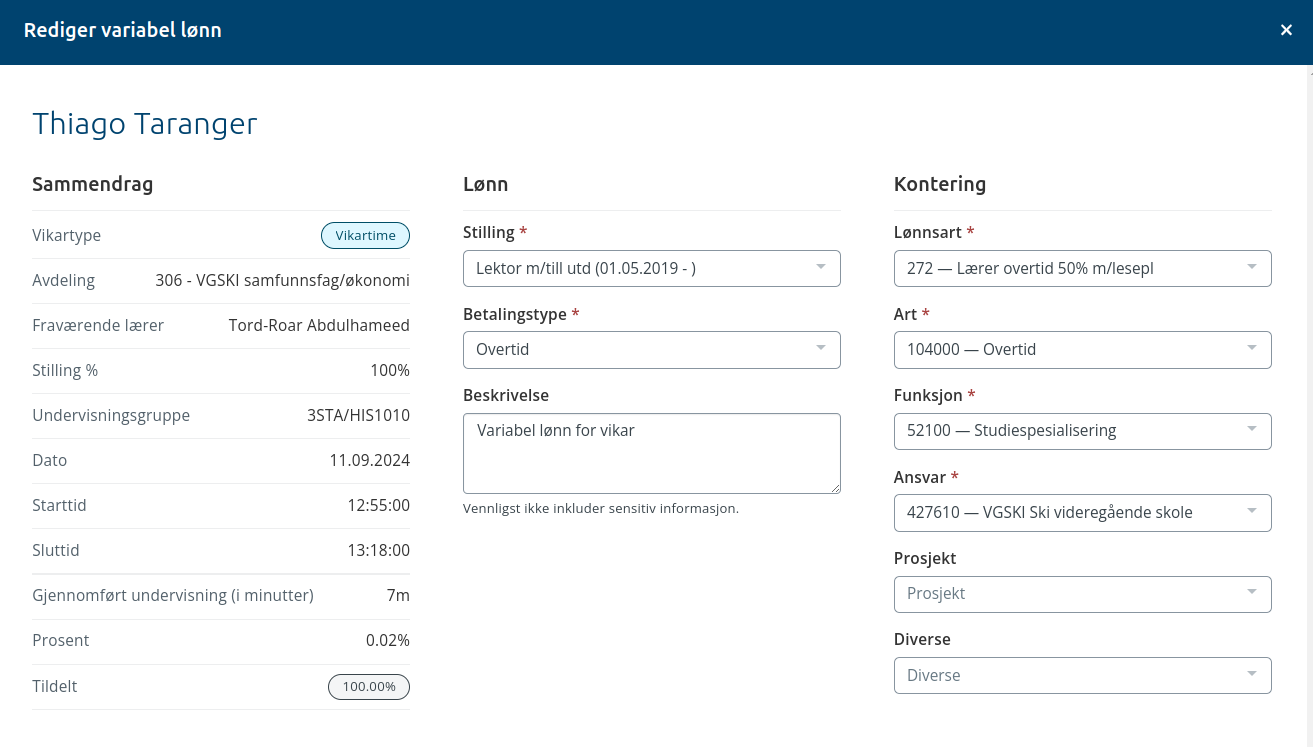The height and width of the screenshot is (747, 1313).
Task: Click inside the Beskrivelse text area
Action: [x=652, y=453]
